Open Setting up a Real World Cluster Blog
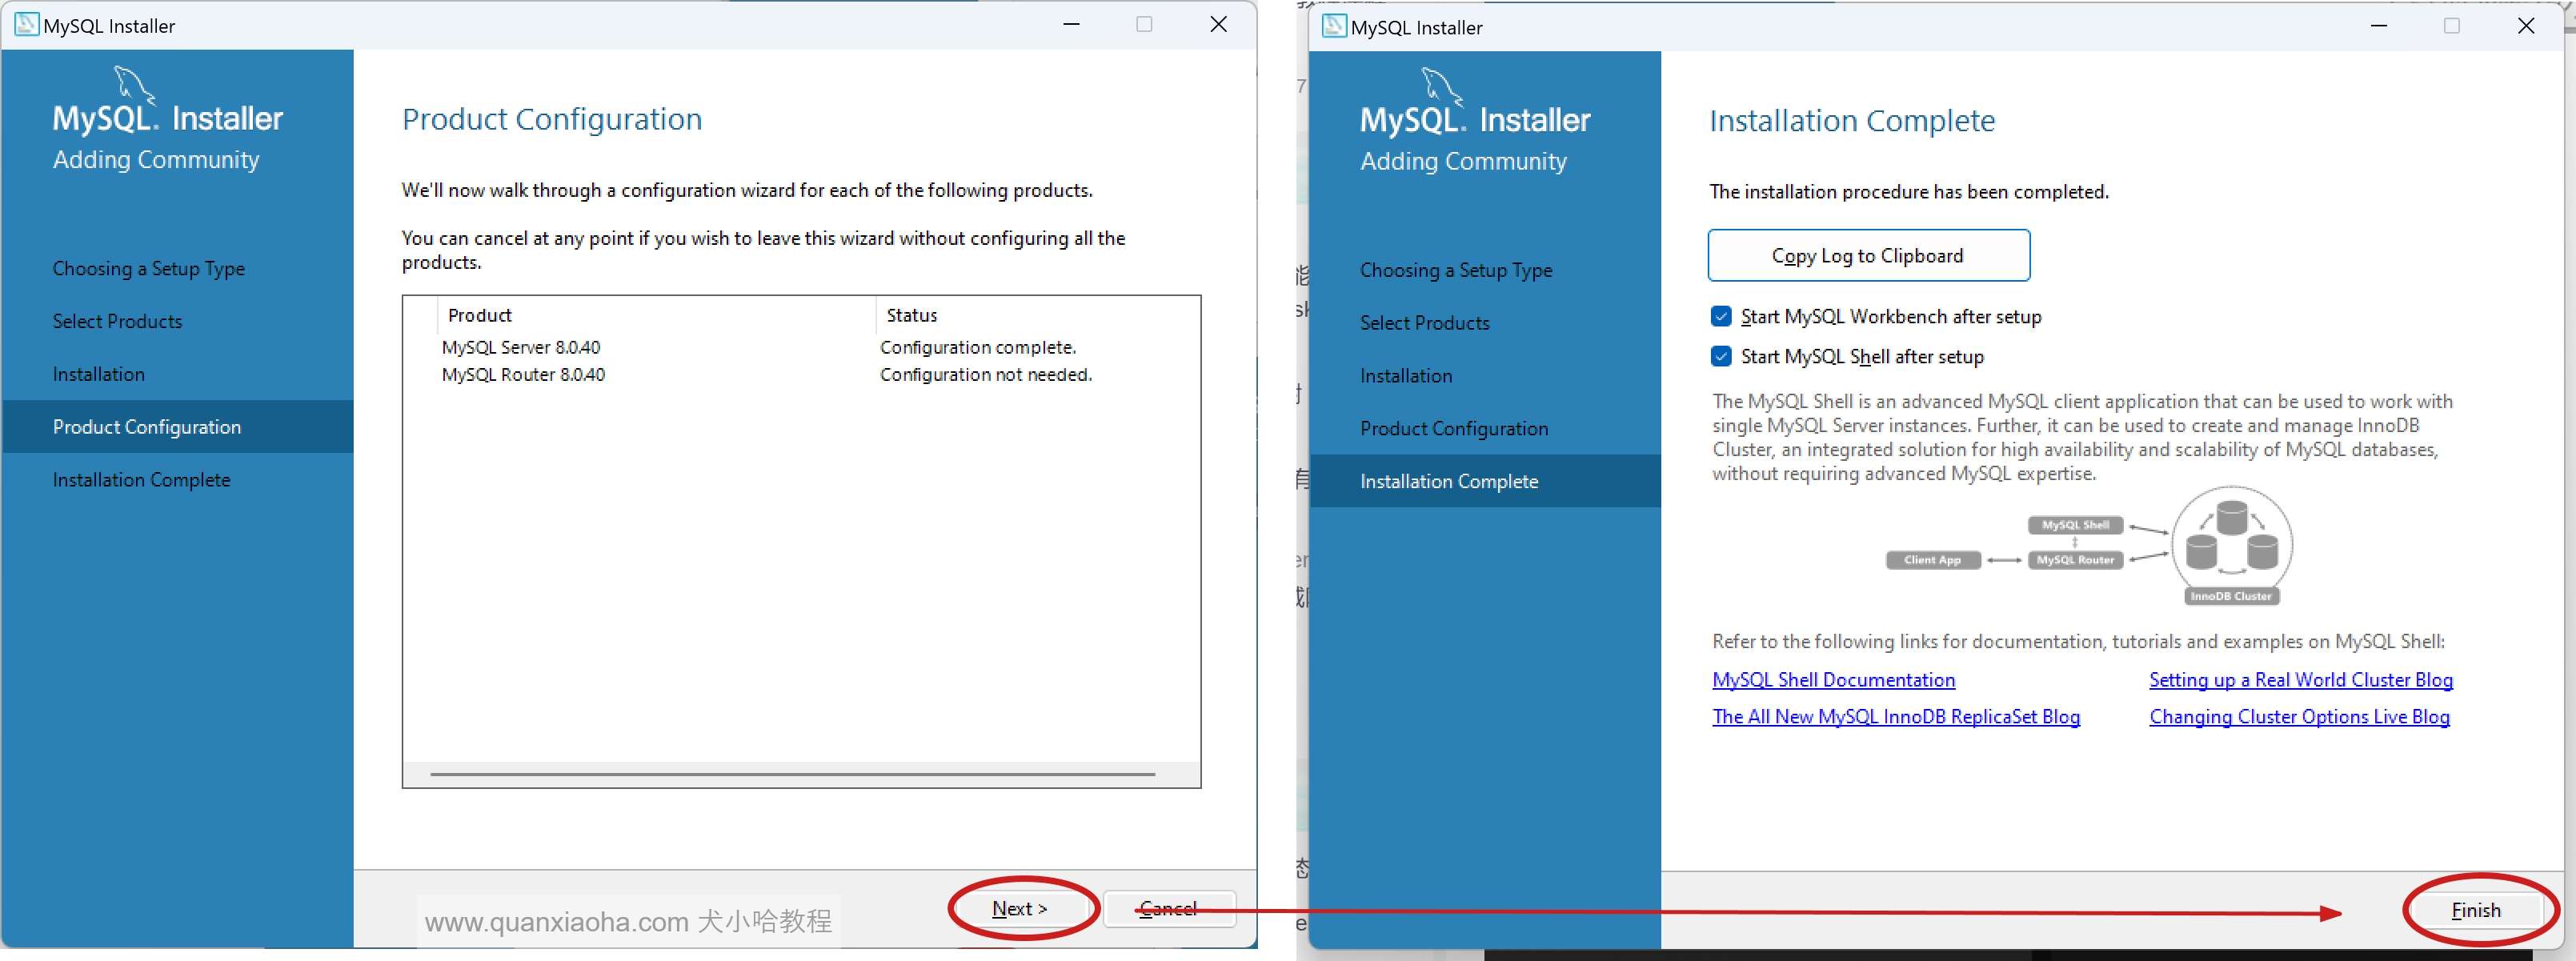Screen dimensions: 2576x961 (2300, 680)
